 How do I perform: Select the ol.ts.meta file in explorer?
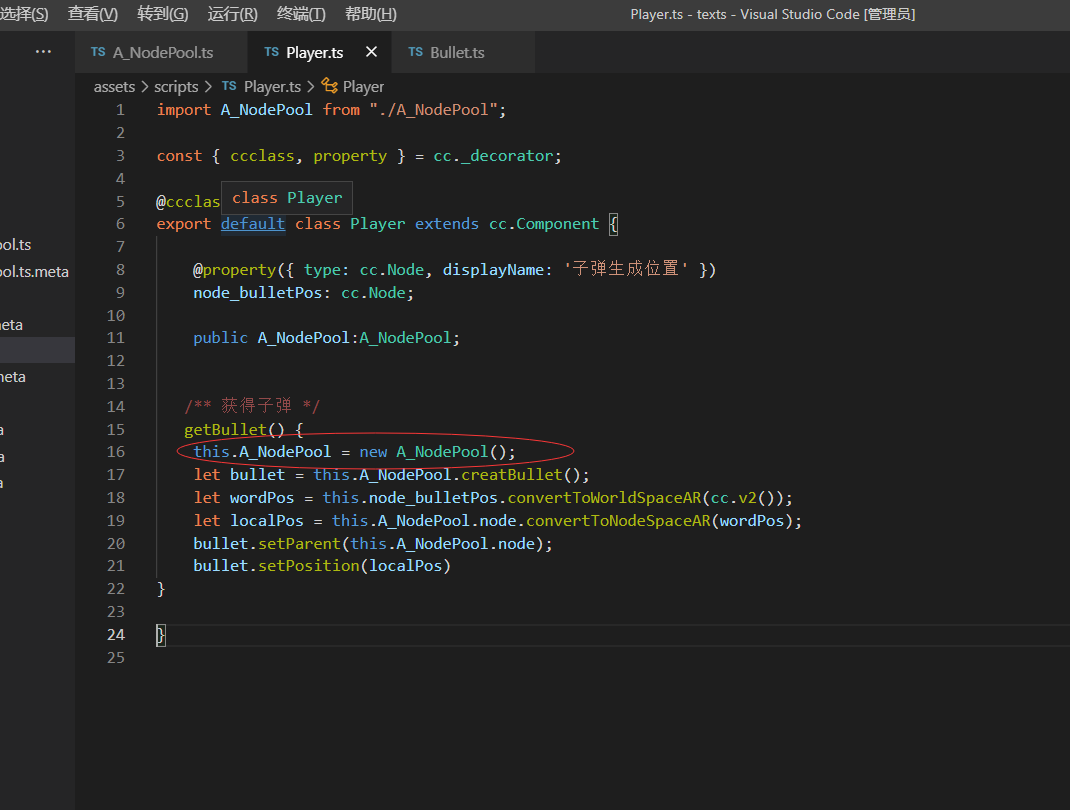(x=34, y=272)
